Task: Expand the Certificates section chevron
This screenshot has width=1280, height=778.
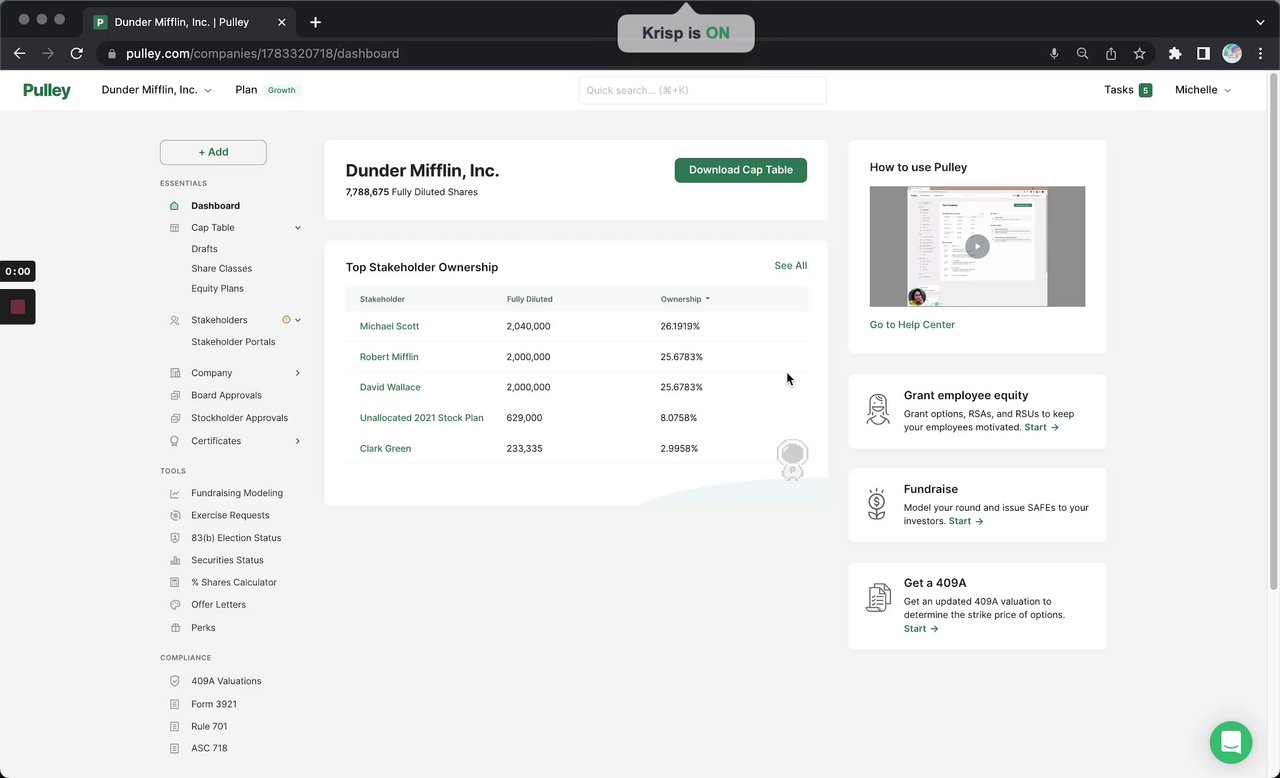Action: point(298,441)
